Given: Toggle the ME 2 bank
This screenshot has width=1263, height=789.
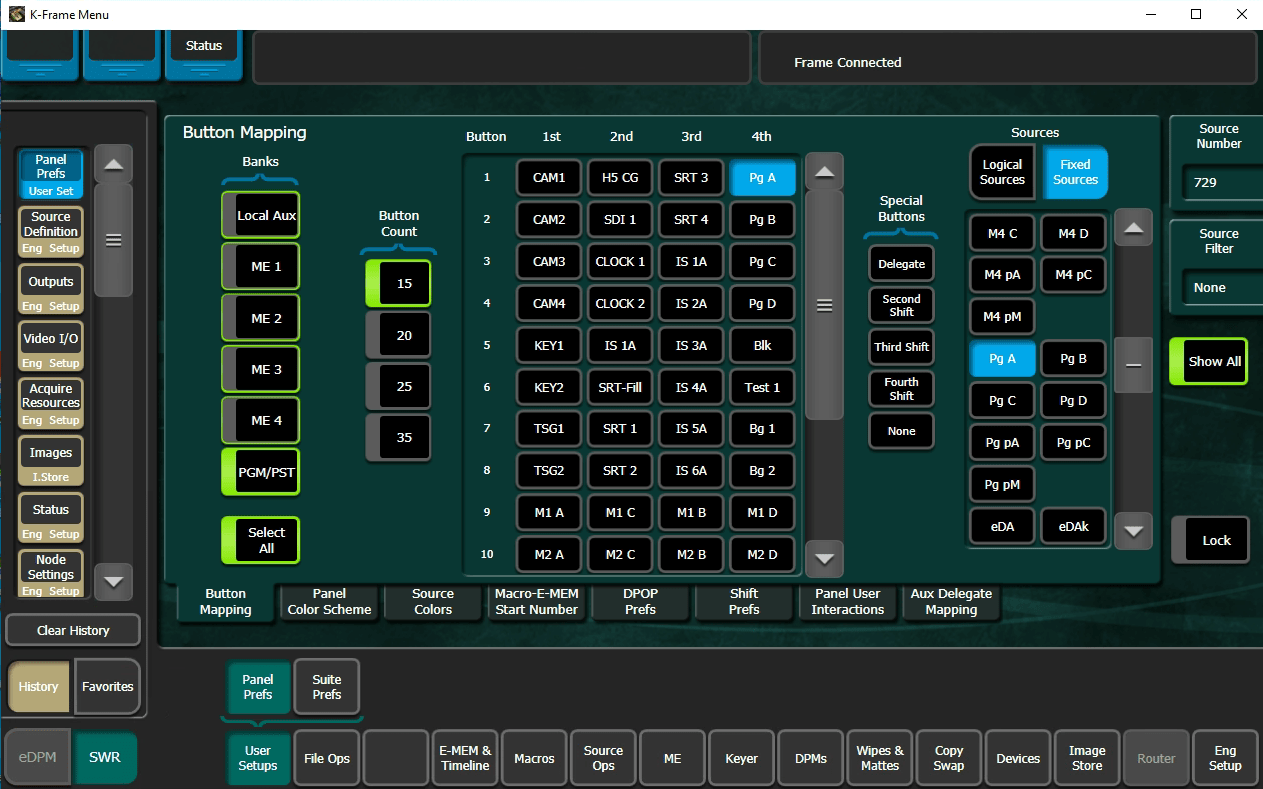Looking at the screenshot, I should click(260, 318).
